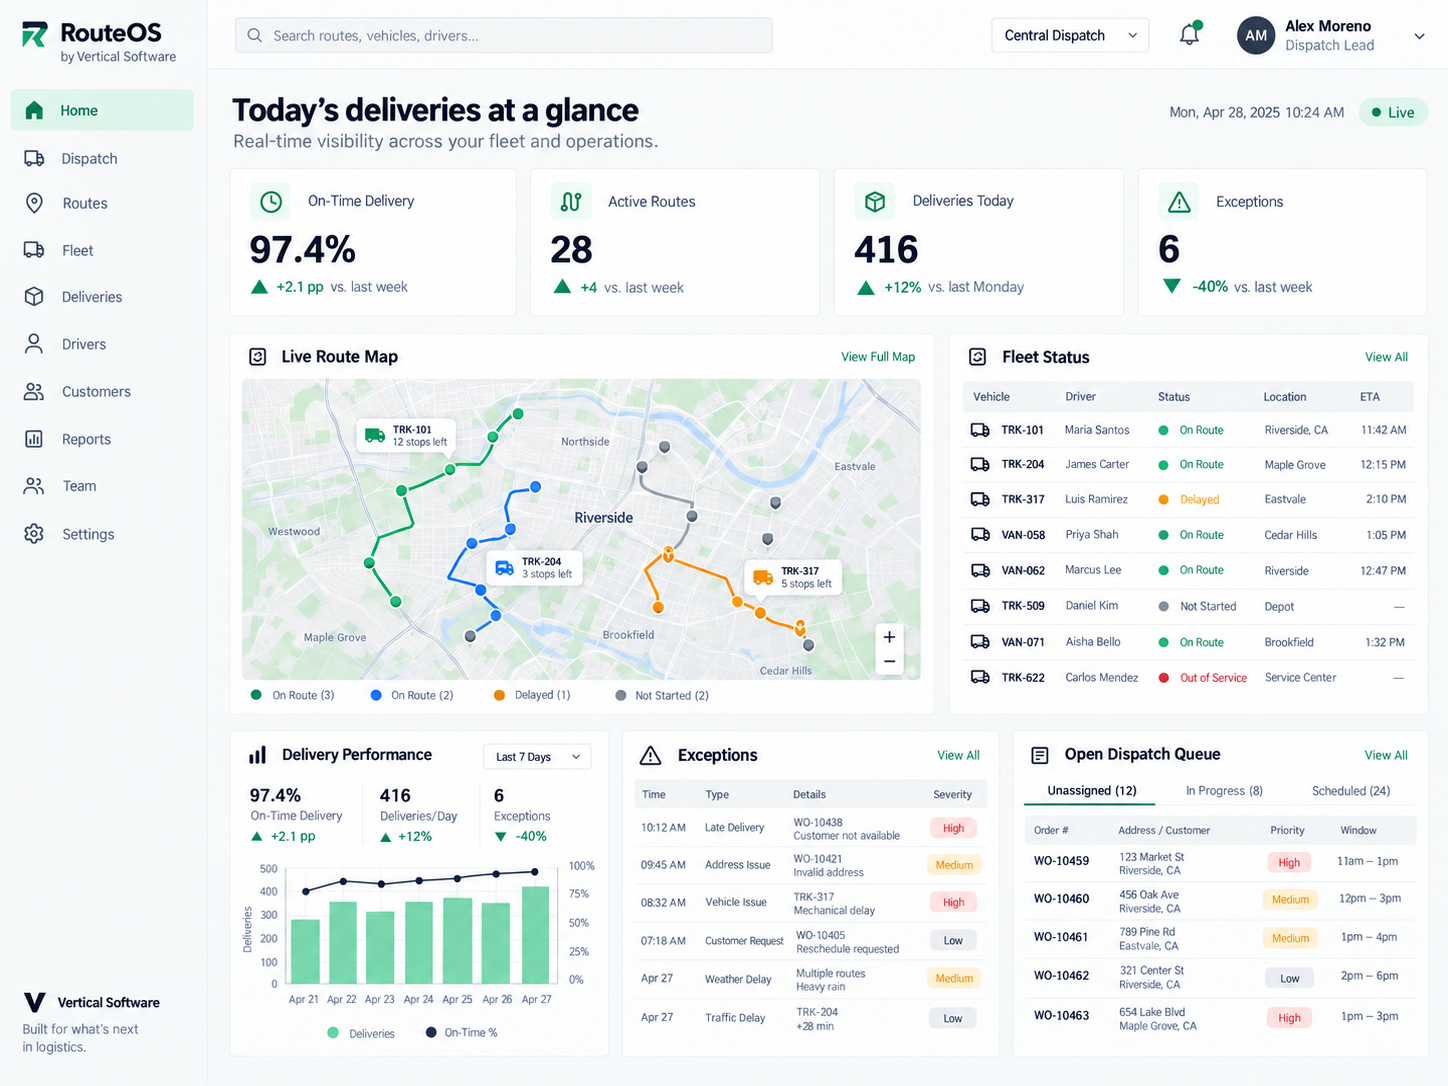This screenshot has height=1086, width=1448.
Task: Click the Drivers person icon in sidebar
Action: point(34,344)
